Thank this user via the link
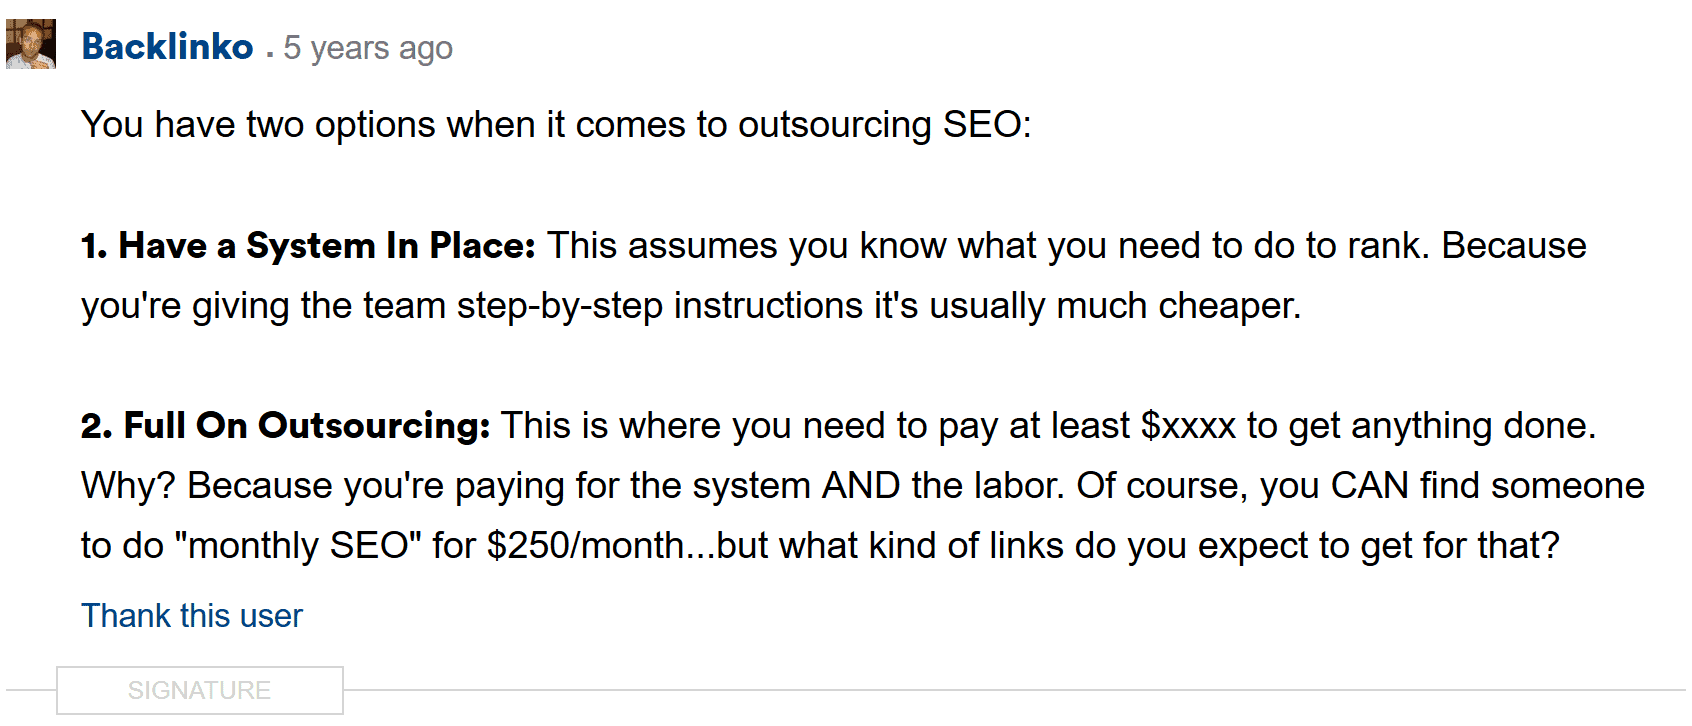 point(192,616)
